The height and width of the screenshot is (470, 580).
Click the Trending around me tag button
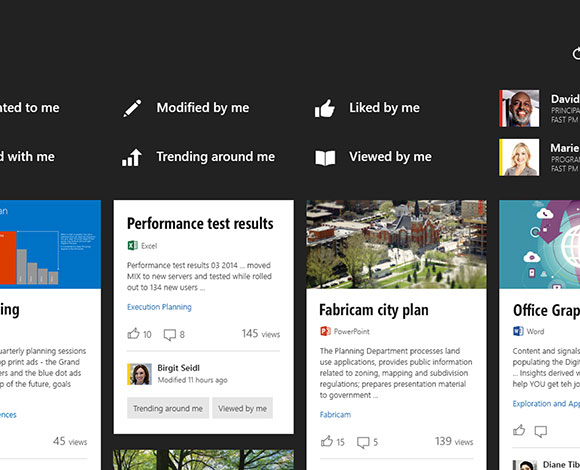point(168,408)
